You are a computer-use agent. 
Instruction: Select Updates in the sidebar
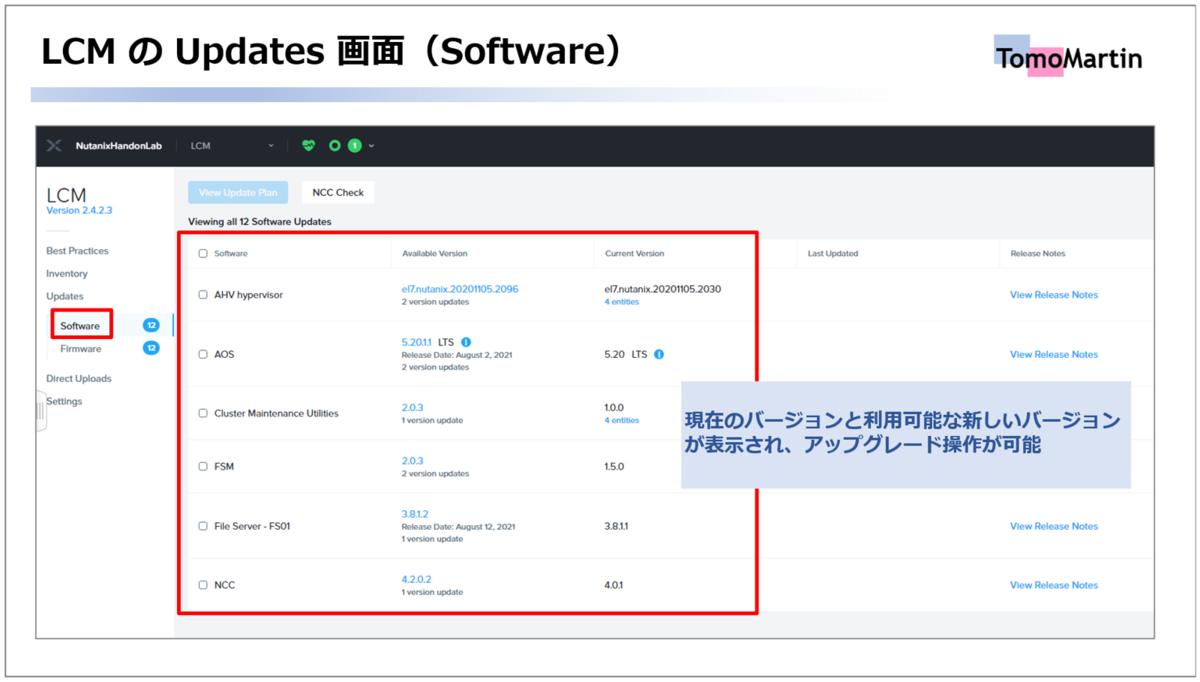click(x=65, y=296)
